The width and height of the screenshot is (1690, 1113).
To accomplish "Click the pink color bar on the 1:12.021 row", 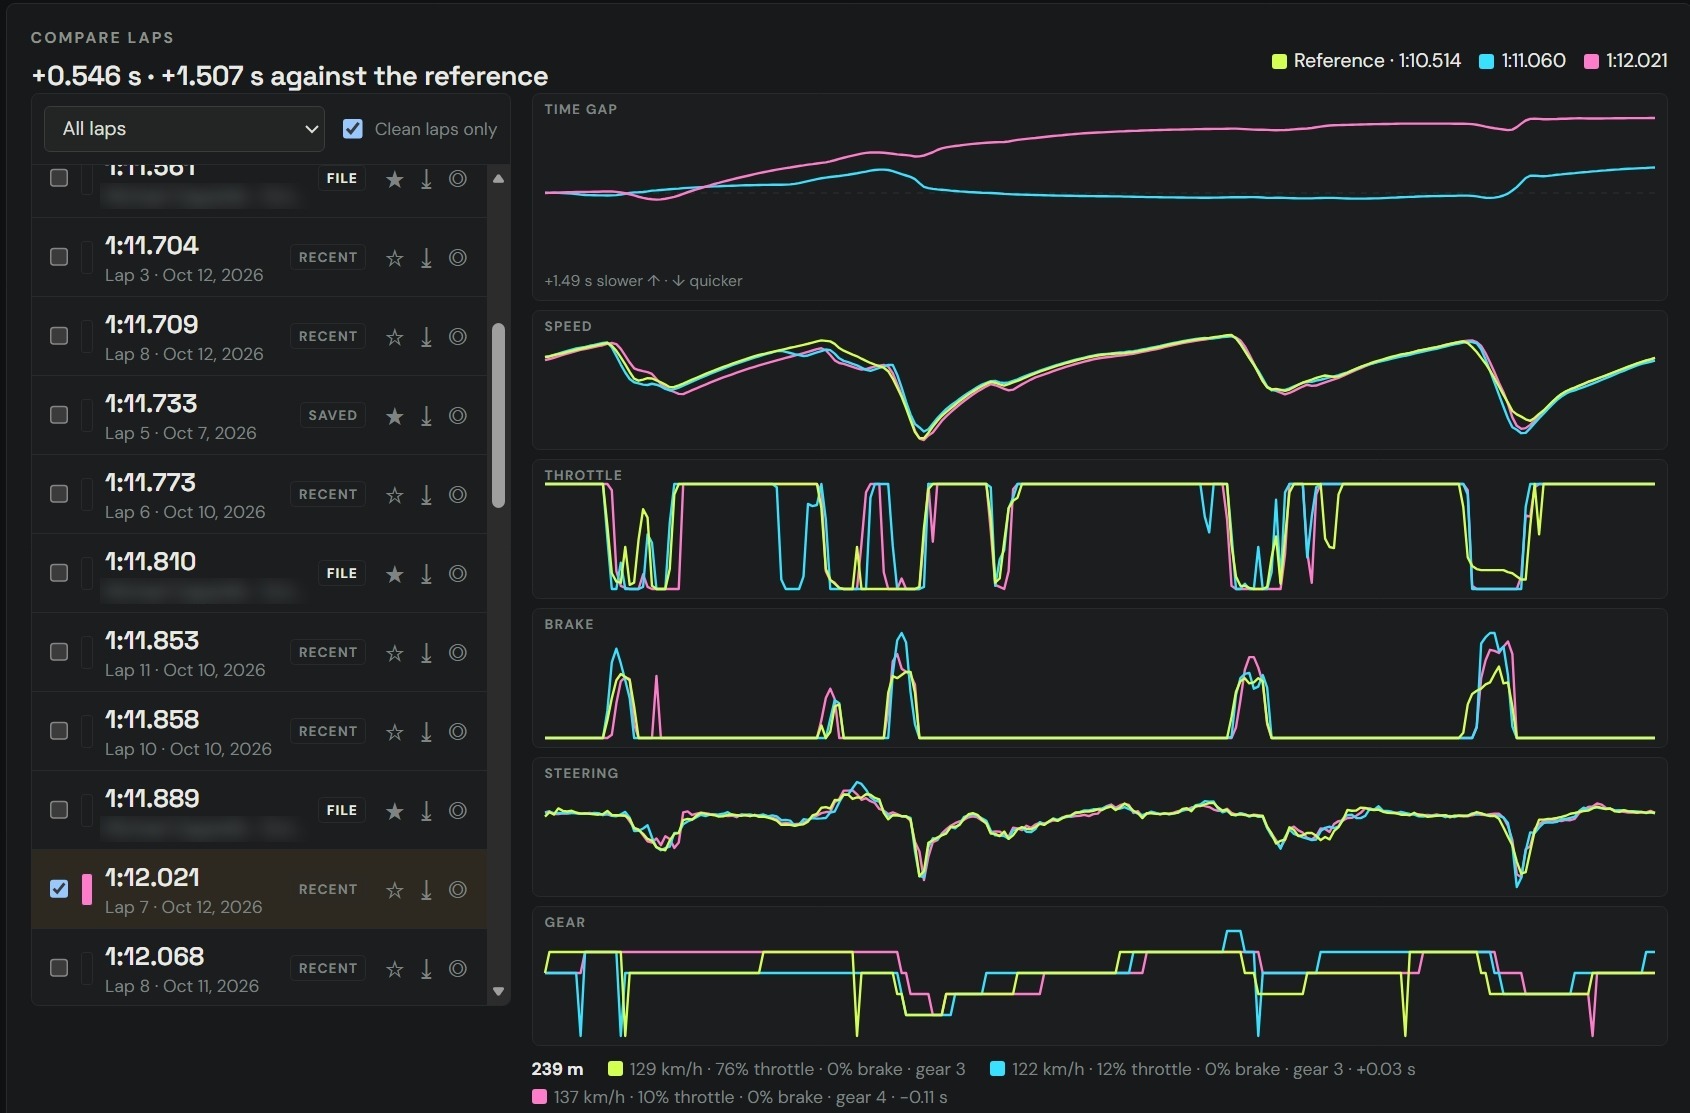I will pyautogui.click(x=87, y=889).
